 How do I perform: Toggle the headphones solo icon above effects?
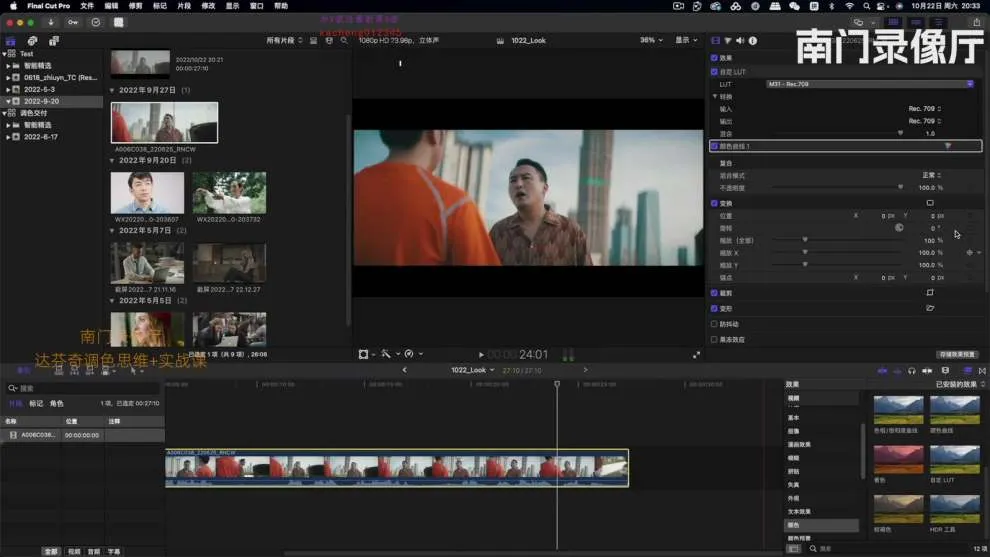pyautogui.click(x=911, y=370)
